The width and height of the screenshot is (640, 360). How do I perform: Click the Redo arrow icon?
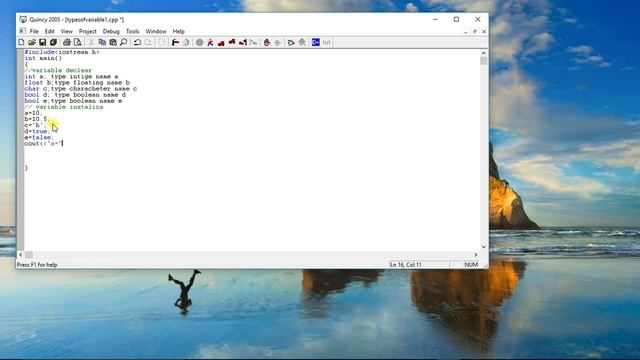point(148,42)
